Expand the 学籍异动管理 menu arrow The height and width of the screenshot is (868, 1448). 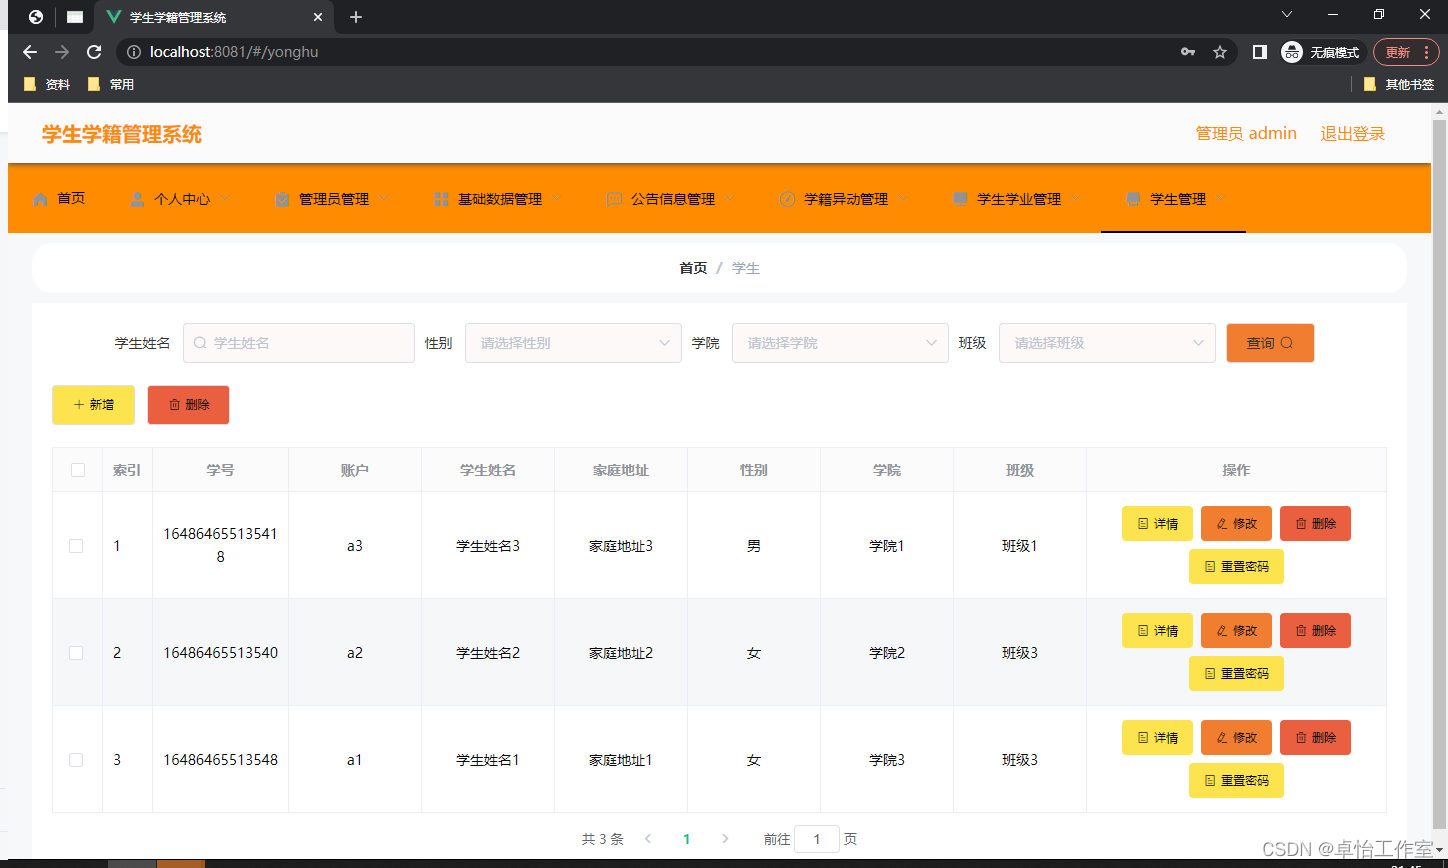coord(903,198)
